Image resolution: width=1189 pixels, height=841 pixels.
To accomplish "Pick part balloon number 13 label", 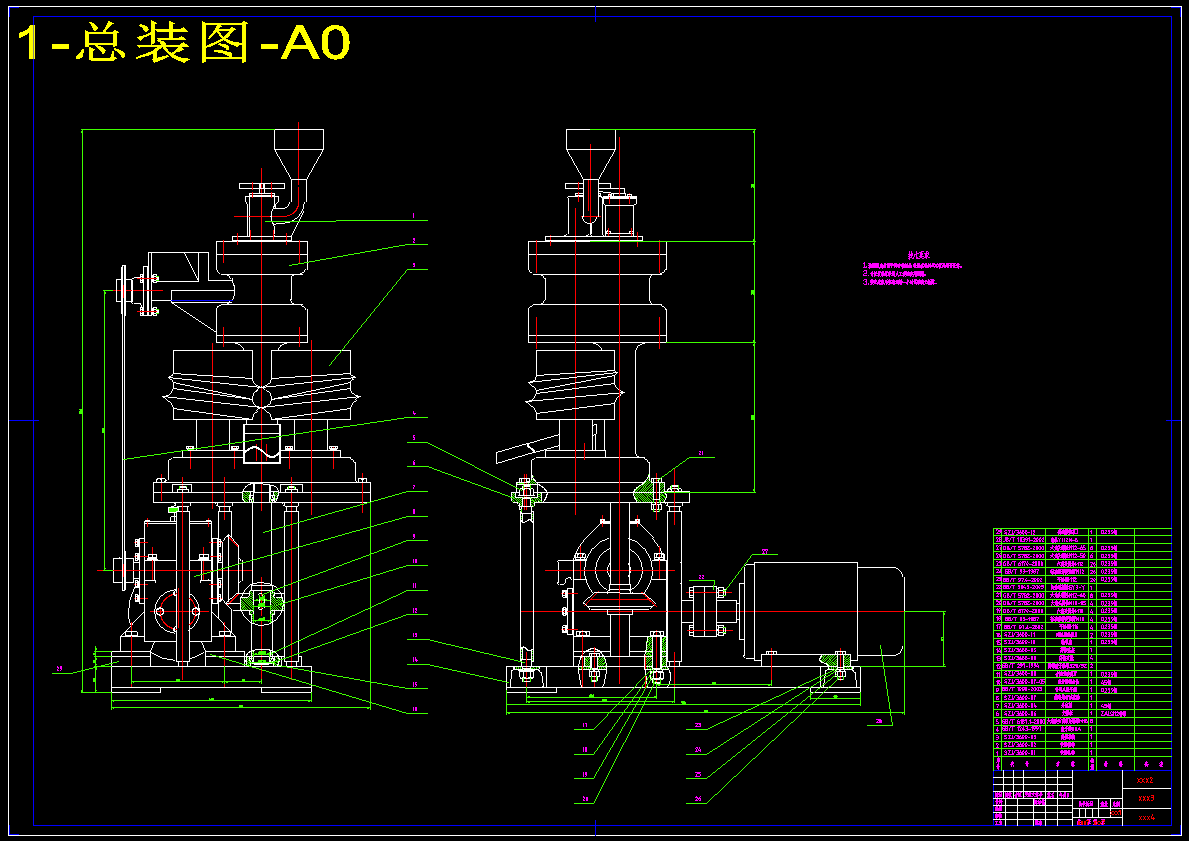I will 414,635.
